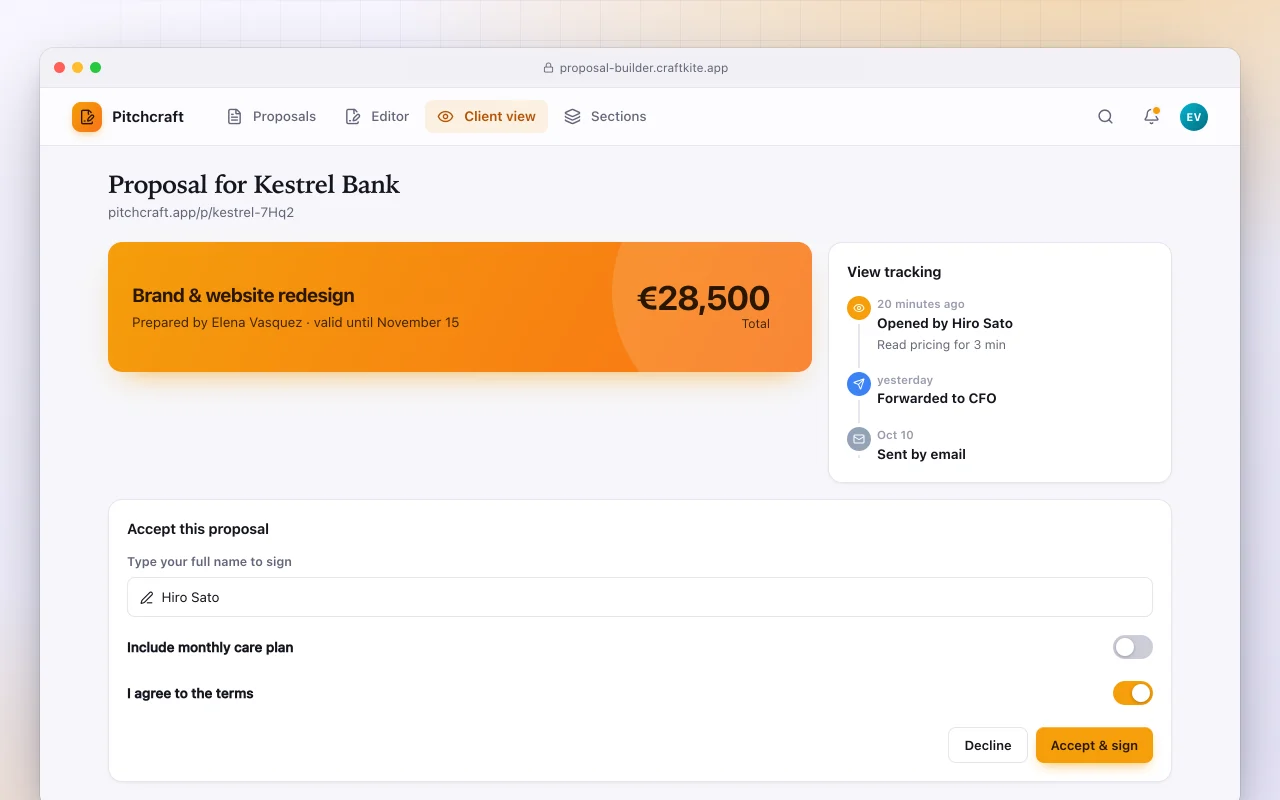
Task: Click the Accept this proposal heading
Action: tap(198, 529)
